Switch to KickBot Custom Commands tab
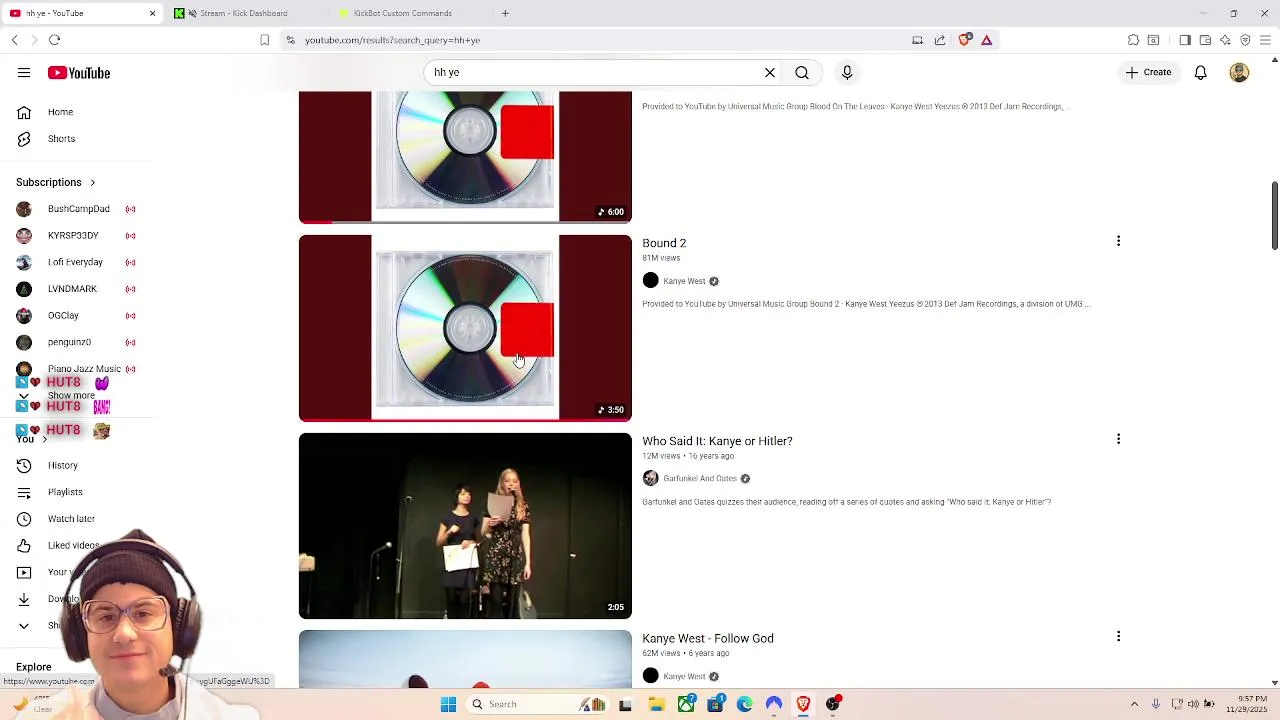The image size is (1280, 720). click(402, 13)
